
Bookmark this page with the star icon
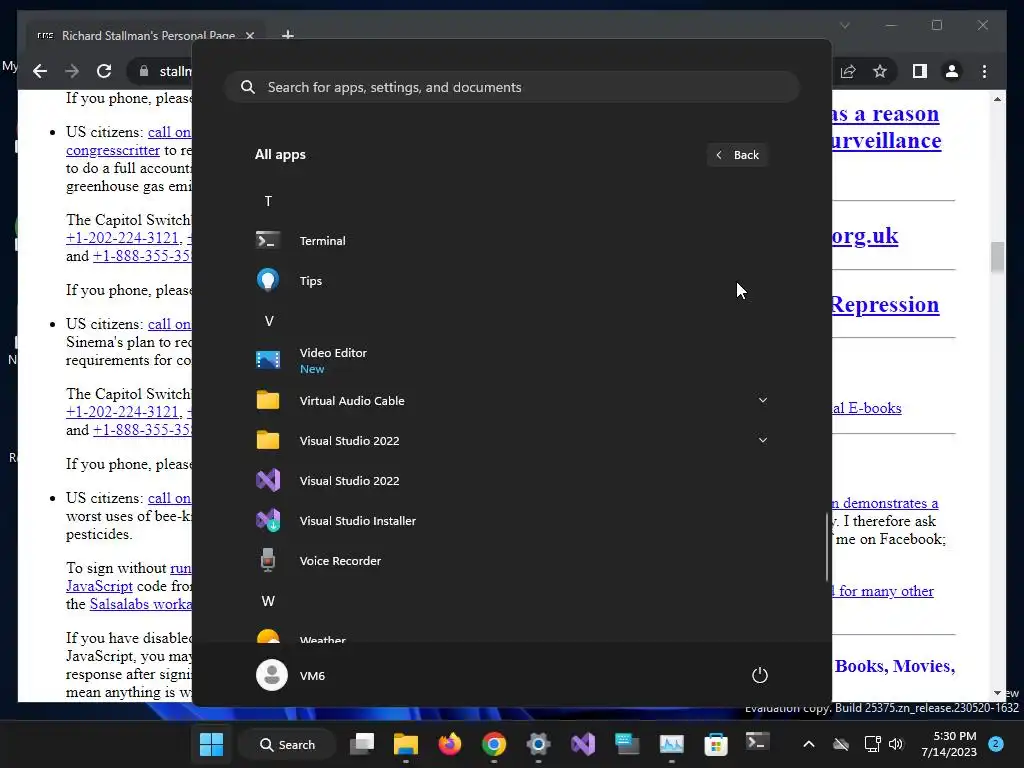(880, 71)
